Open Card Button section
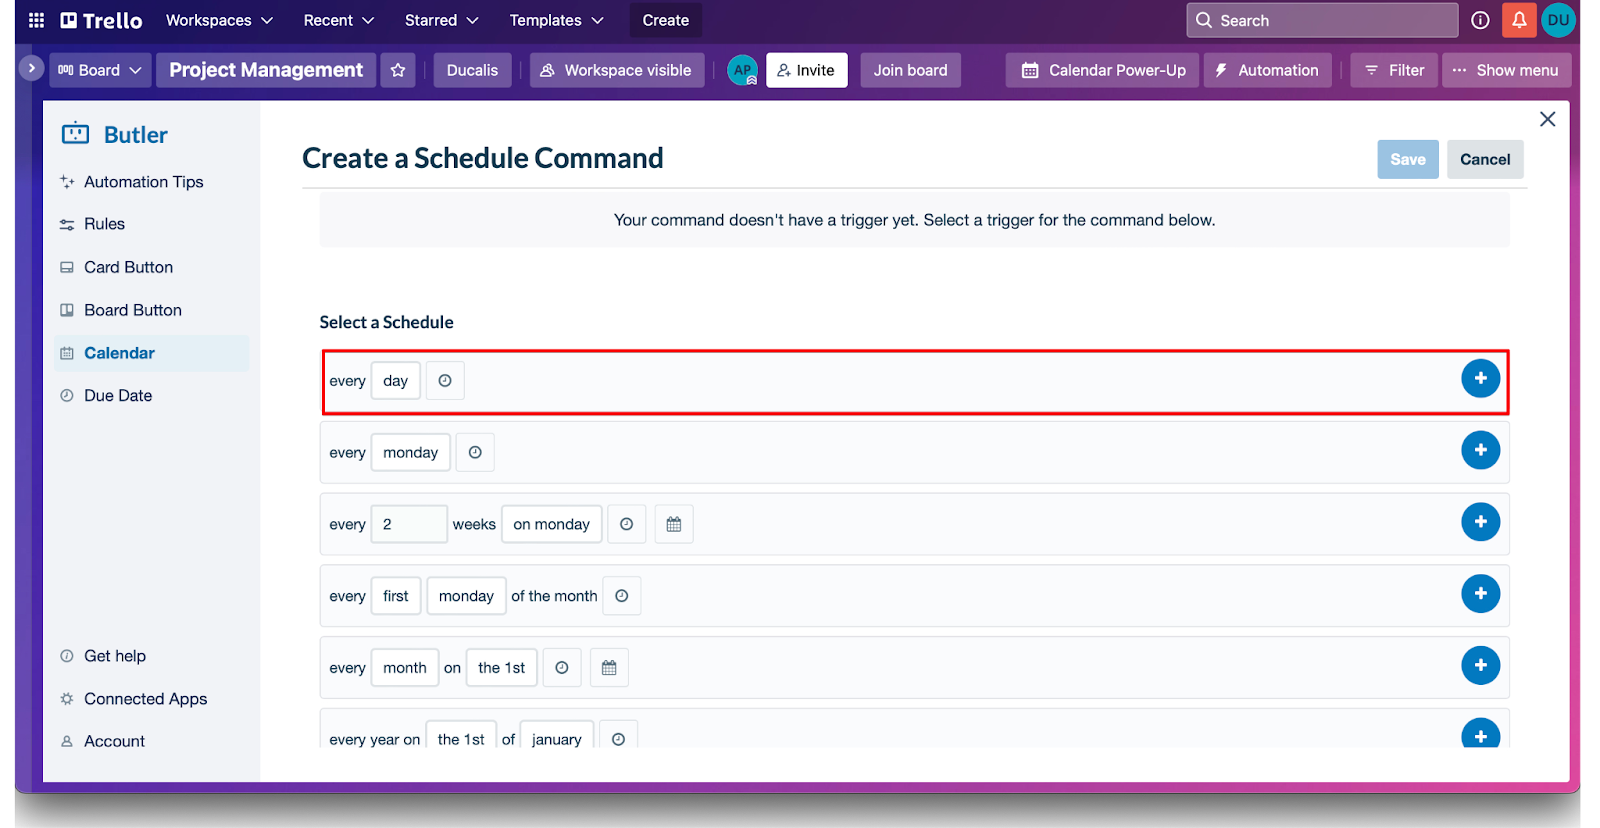The width and height of the screenshot is (1600, 828). (x=128, y=267)
